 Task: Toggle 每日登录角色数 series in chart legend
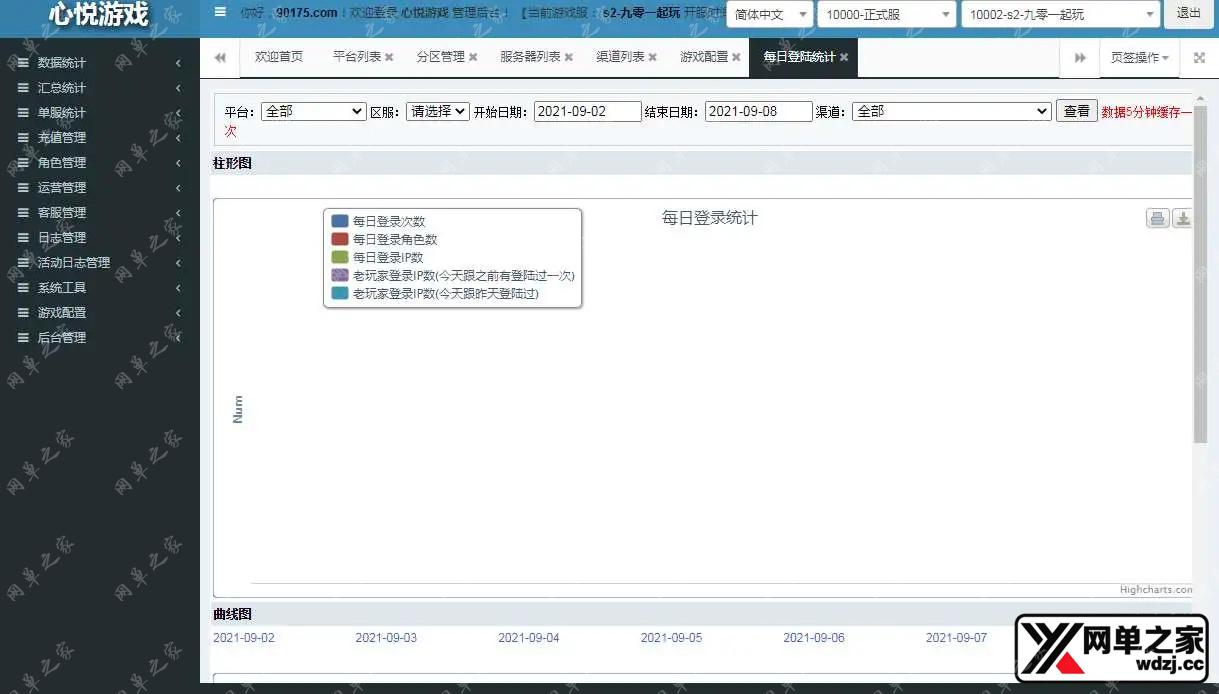(385, 239)
